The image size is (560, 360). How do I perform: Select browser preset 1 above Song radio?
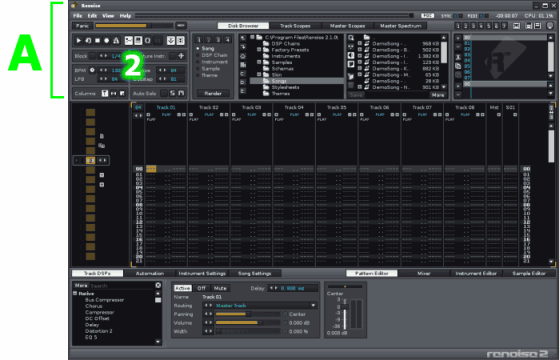[x=199, y=40]
